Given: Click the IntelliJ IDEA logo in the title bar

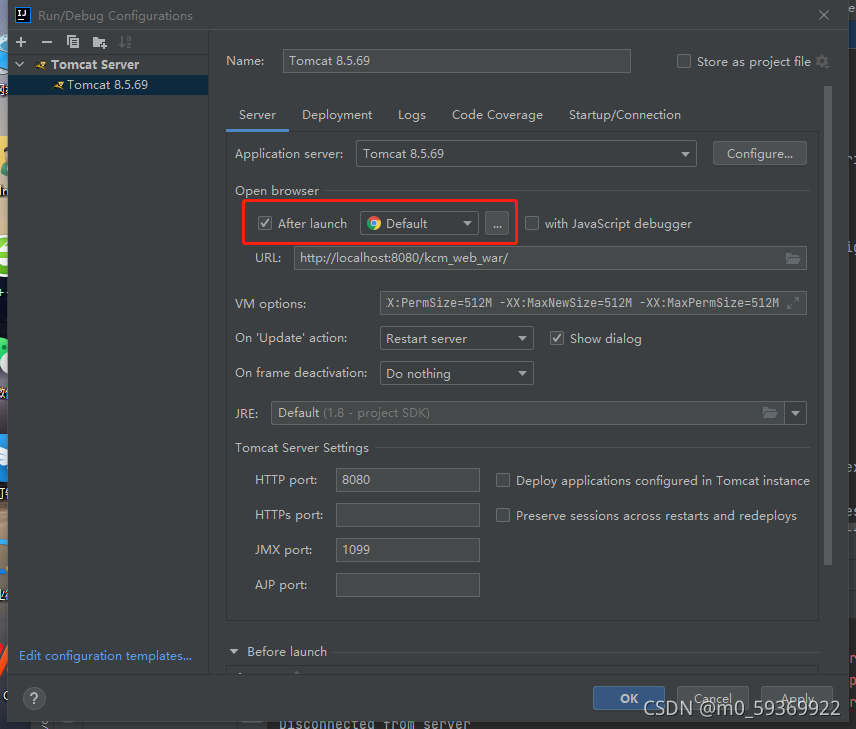Looking at the screenshot, I should 23,15.
